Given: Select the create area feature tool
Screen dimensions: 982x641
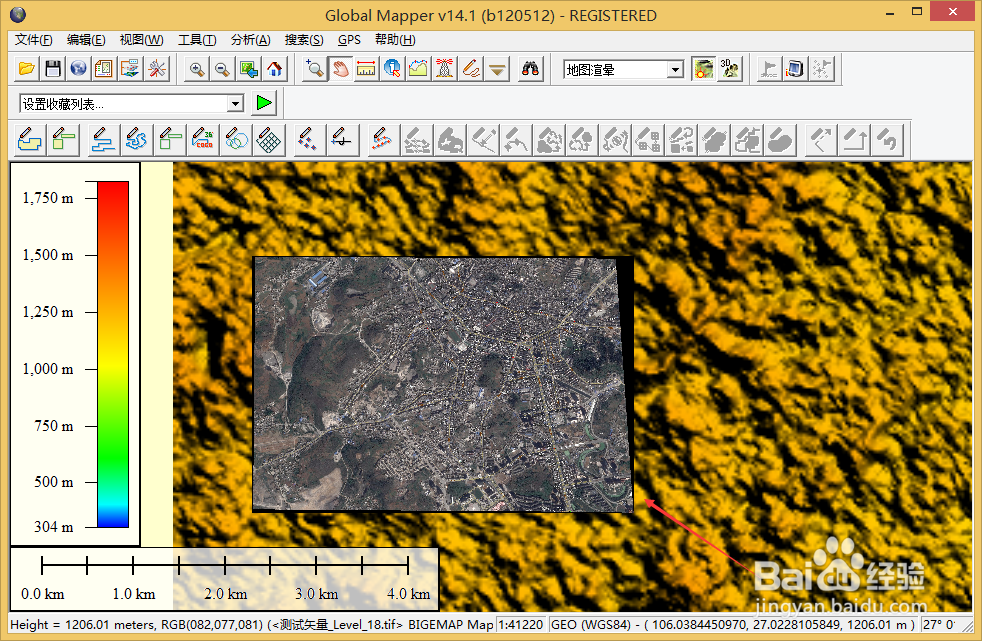Looking at the screenshot, I should 29,140.
